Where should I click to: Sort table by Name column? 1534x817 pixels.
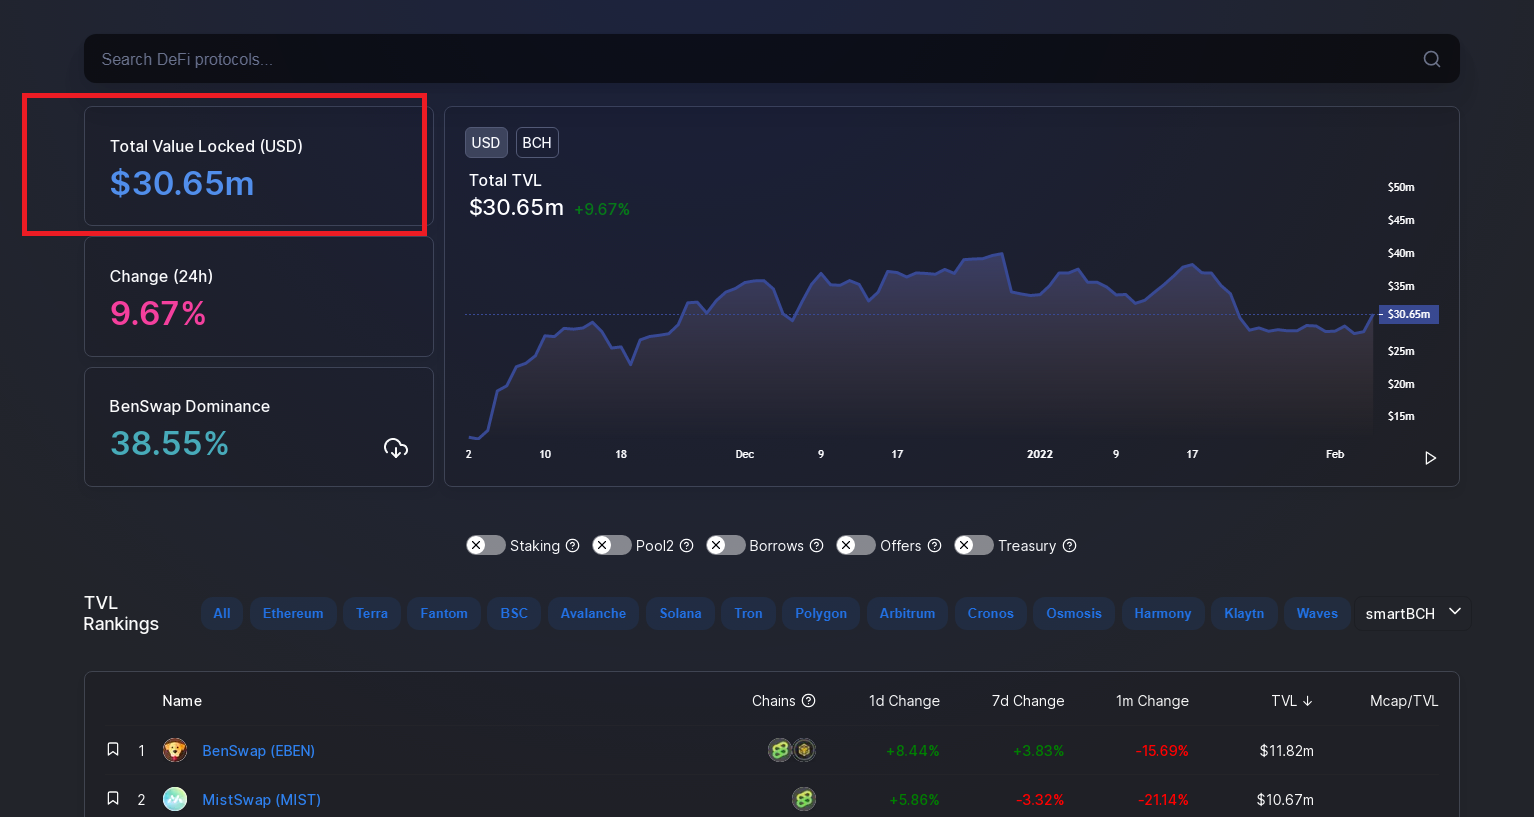click(x=182, y=701)
